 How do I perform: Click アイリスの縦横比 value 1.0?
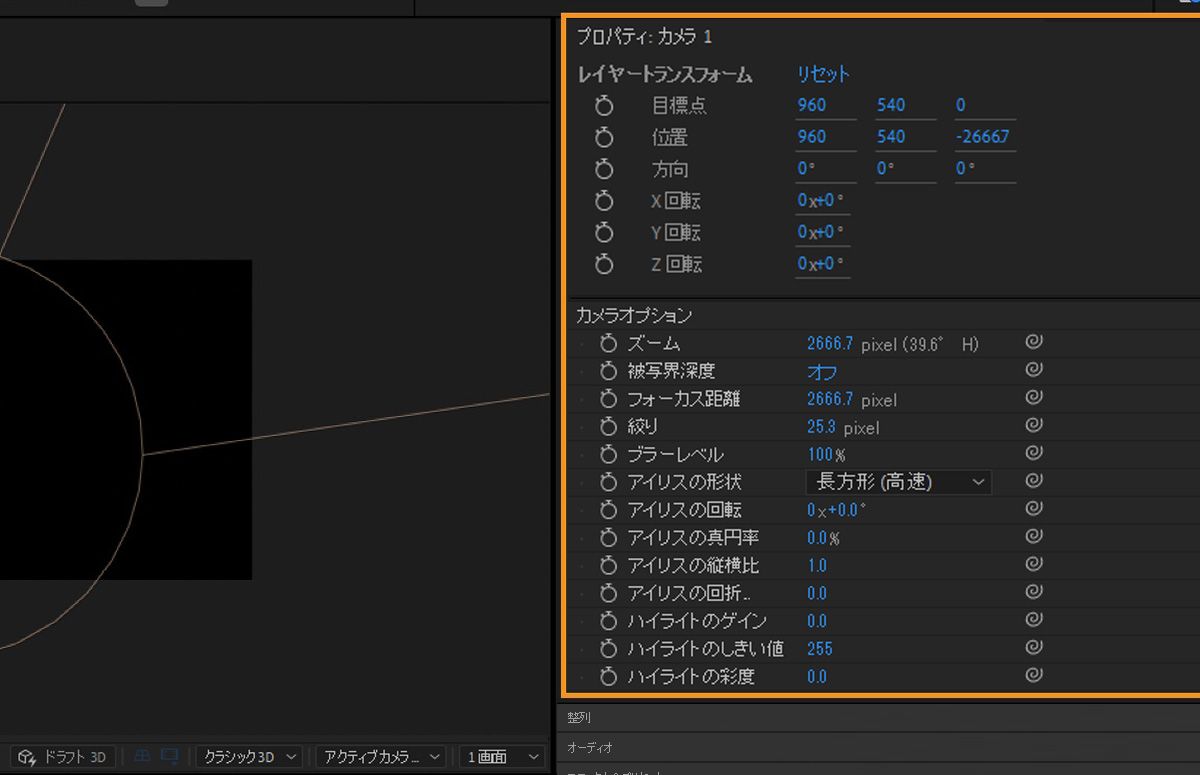coord(817,565)
